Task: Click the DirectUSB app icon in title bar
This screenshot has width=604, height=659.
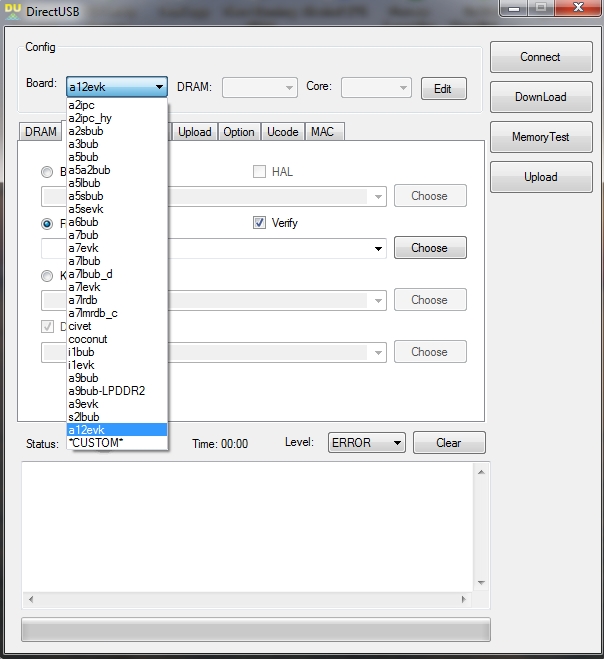Action: 13,10
